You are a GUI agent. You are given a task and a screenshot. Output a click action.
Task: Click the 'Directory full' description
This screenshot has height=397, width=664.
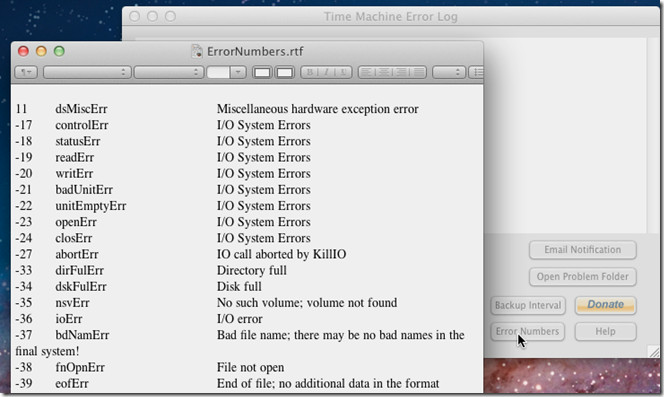pos(252,270)
